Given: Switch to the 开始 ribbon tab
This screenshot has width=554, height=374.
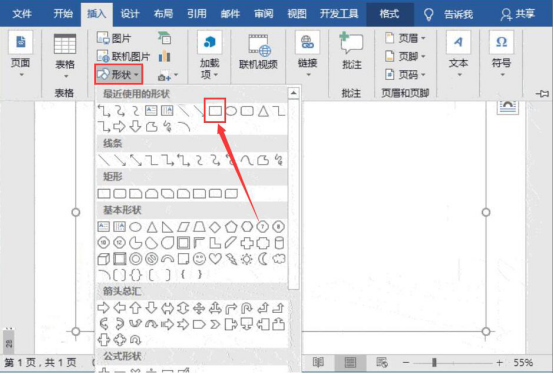Looking at the screenshot, I should (x=63, y=14).
